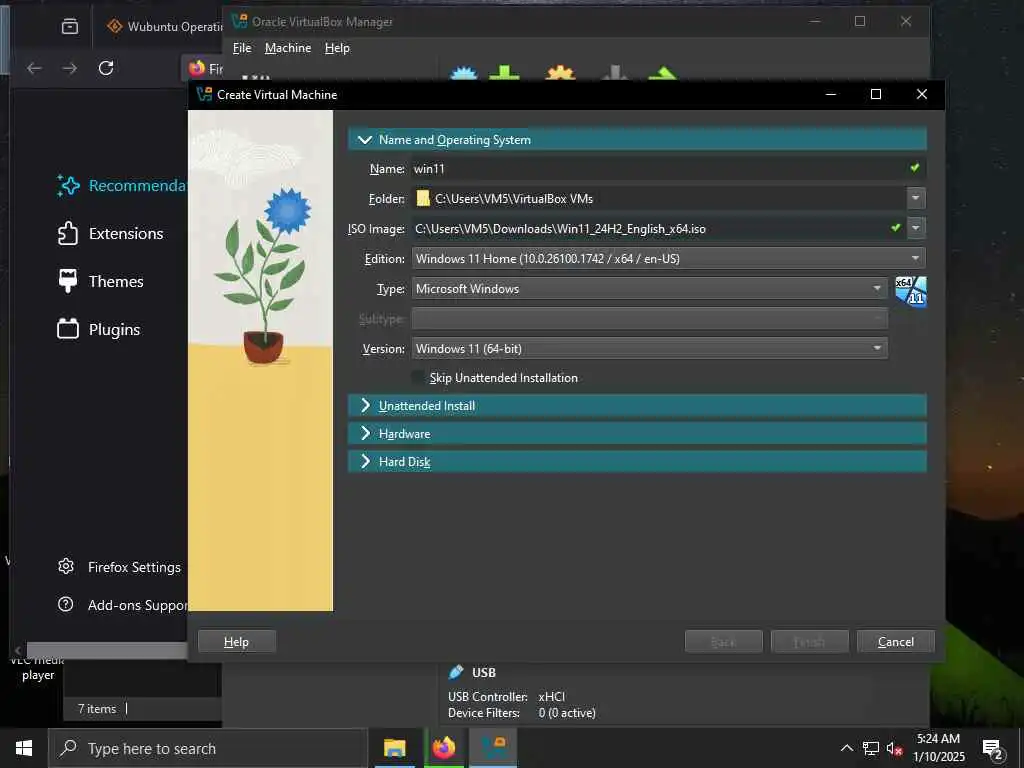Click the VirtualBox Manager title bar icon

240,21
